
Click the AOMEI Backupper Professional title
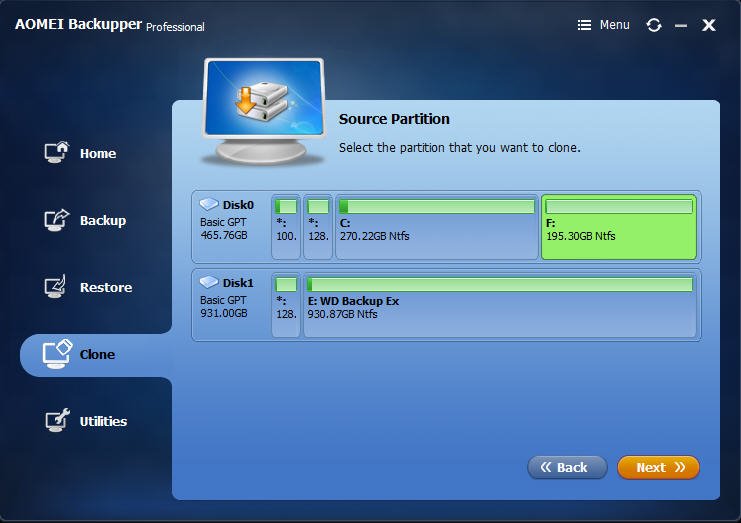tap(110, 25)
